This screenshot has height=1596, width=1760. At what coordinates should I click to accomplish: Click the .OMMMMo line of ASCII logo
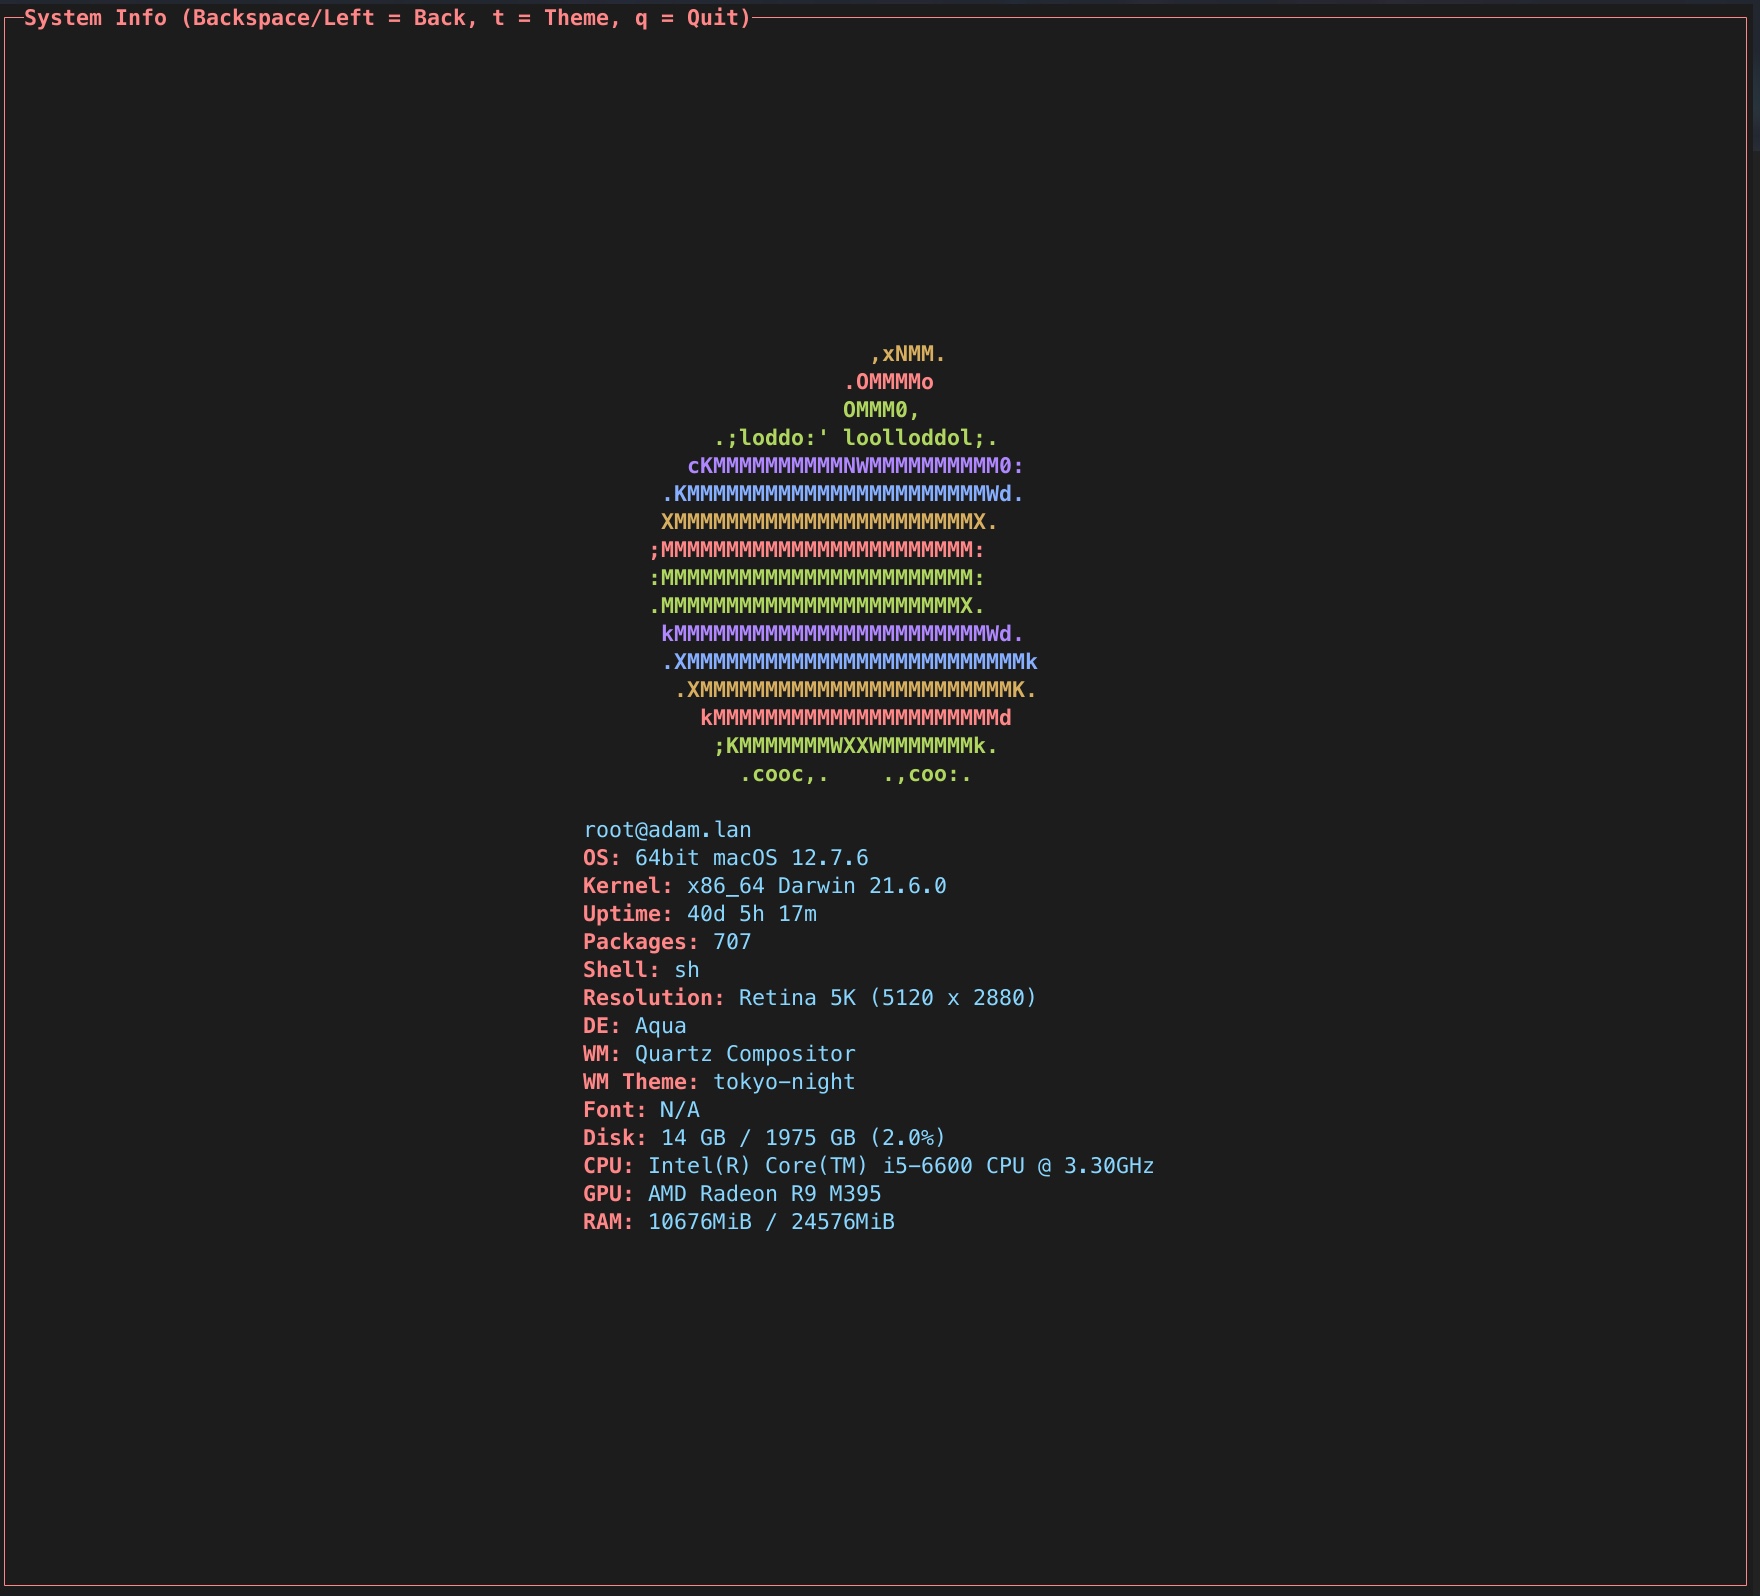click(889, 382)
